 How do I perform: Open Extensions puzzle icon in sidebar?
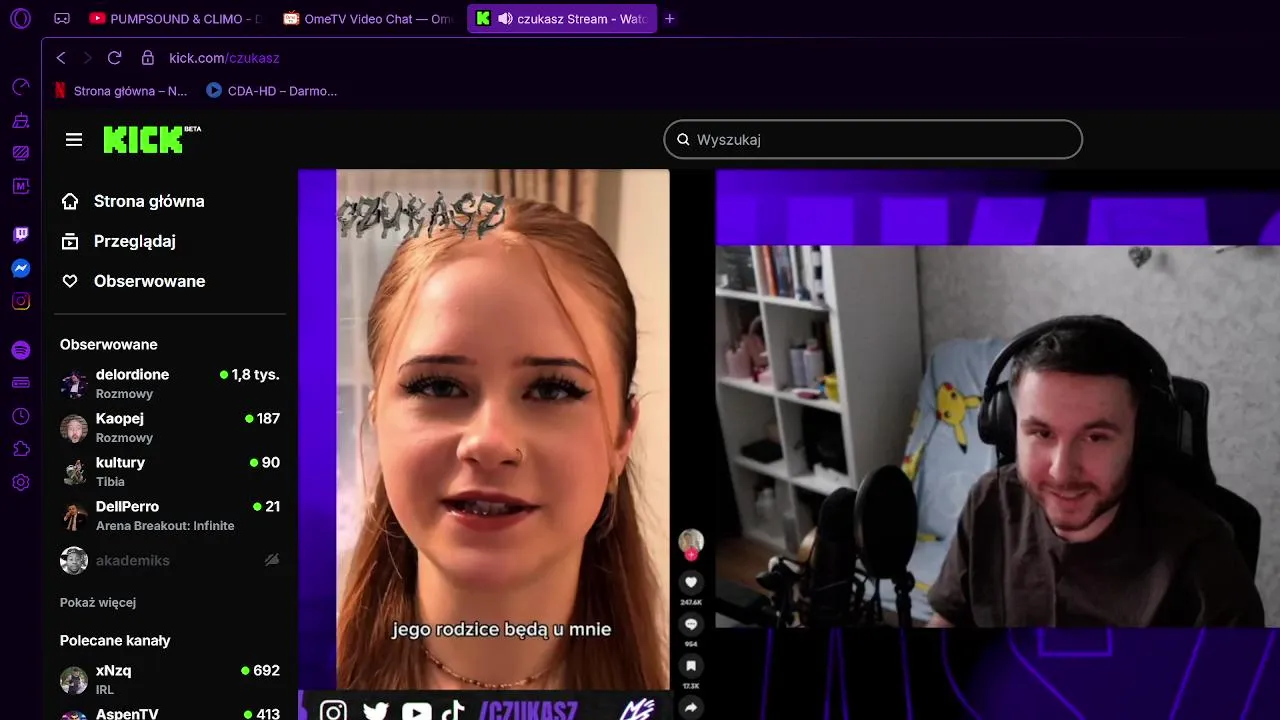(21, 449)
